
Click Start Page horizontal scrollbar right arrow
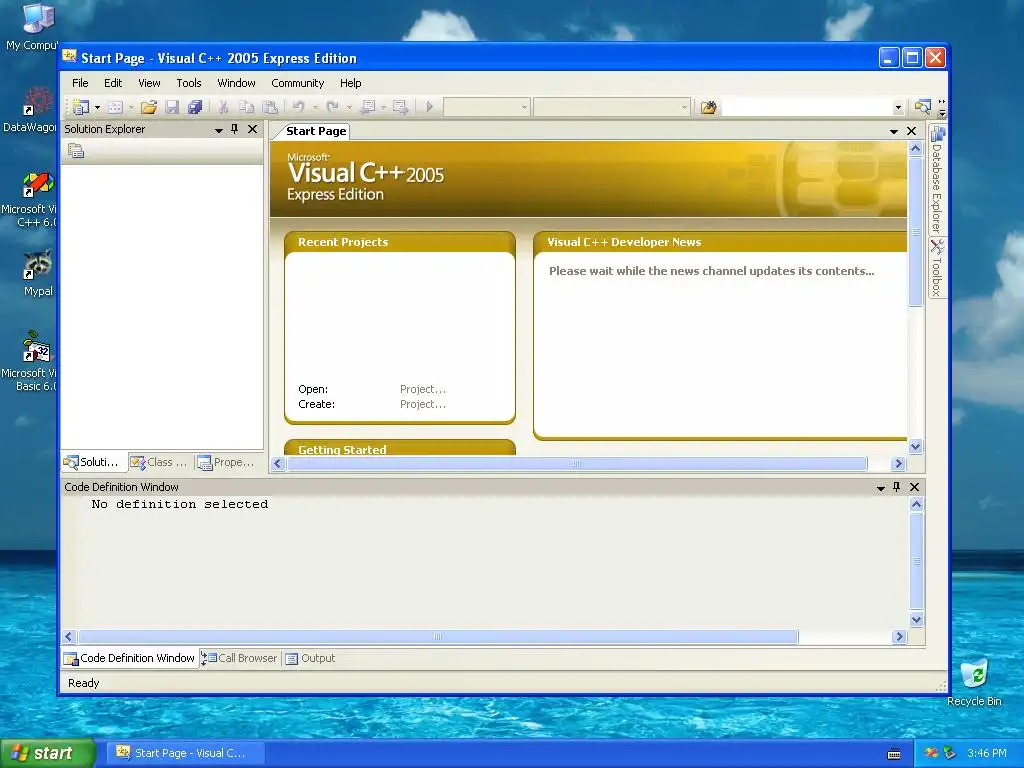[x=898, y=464]
